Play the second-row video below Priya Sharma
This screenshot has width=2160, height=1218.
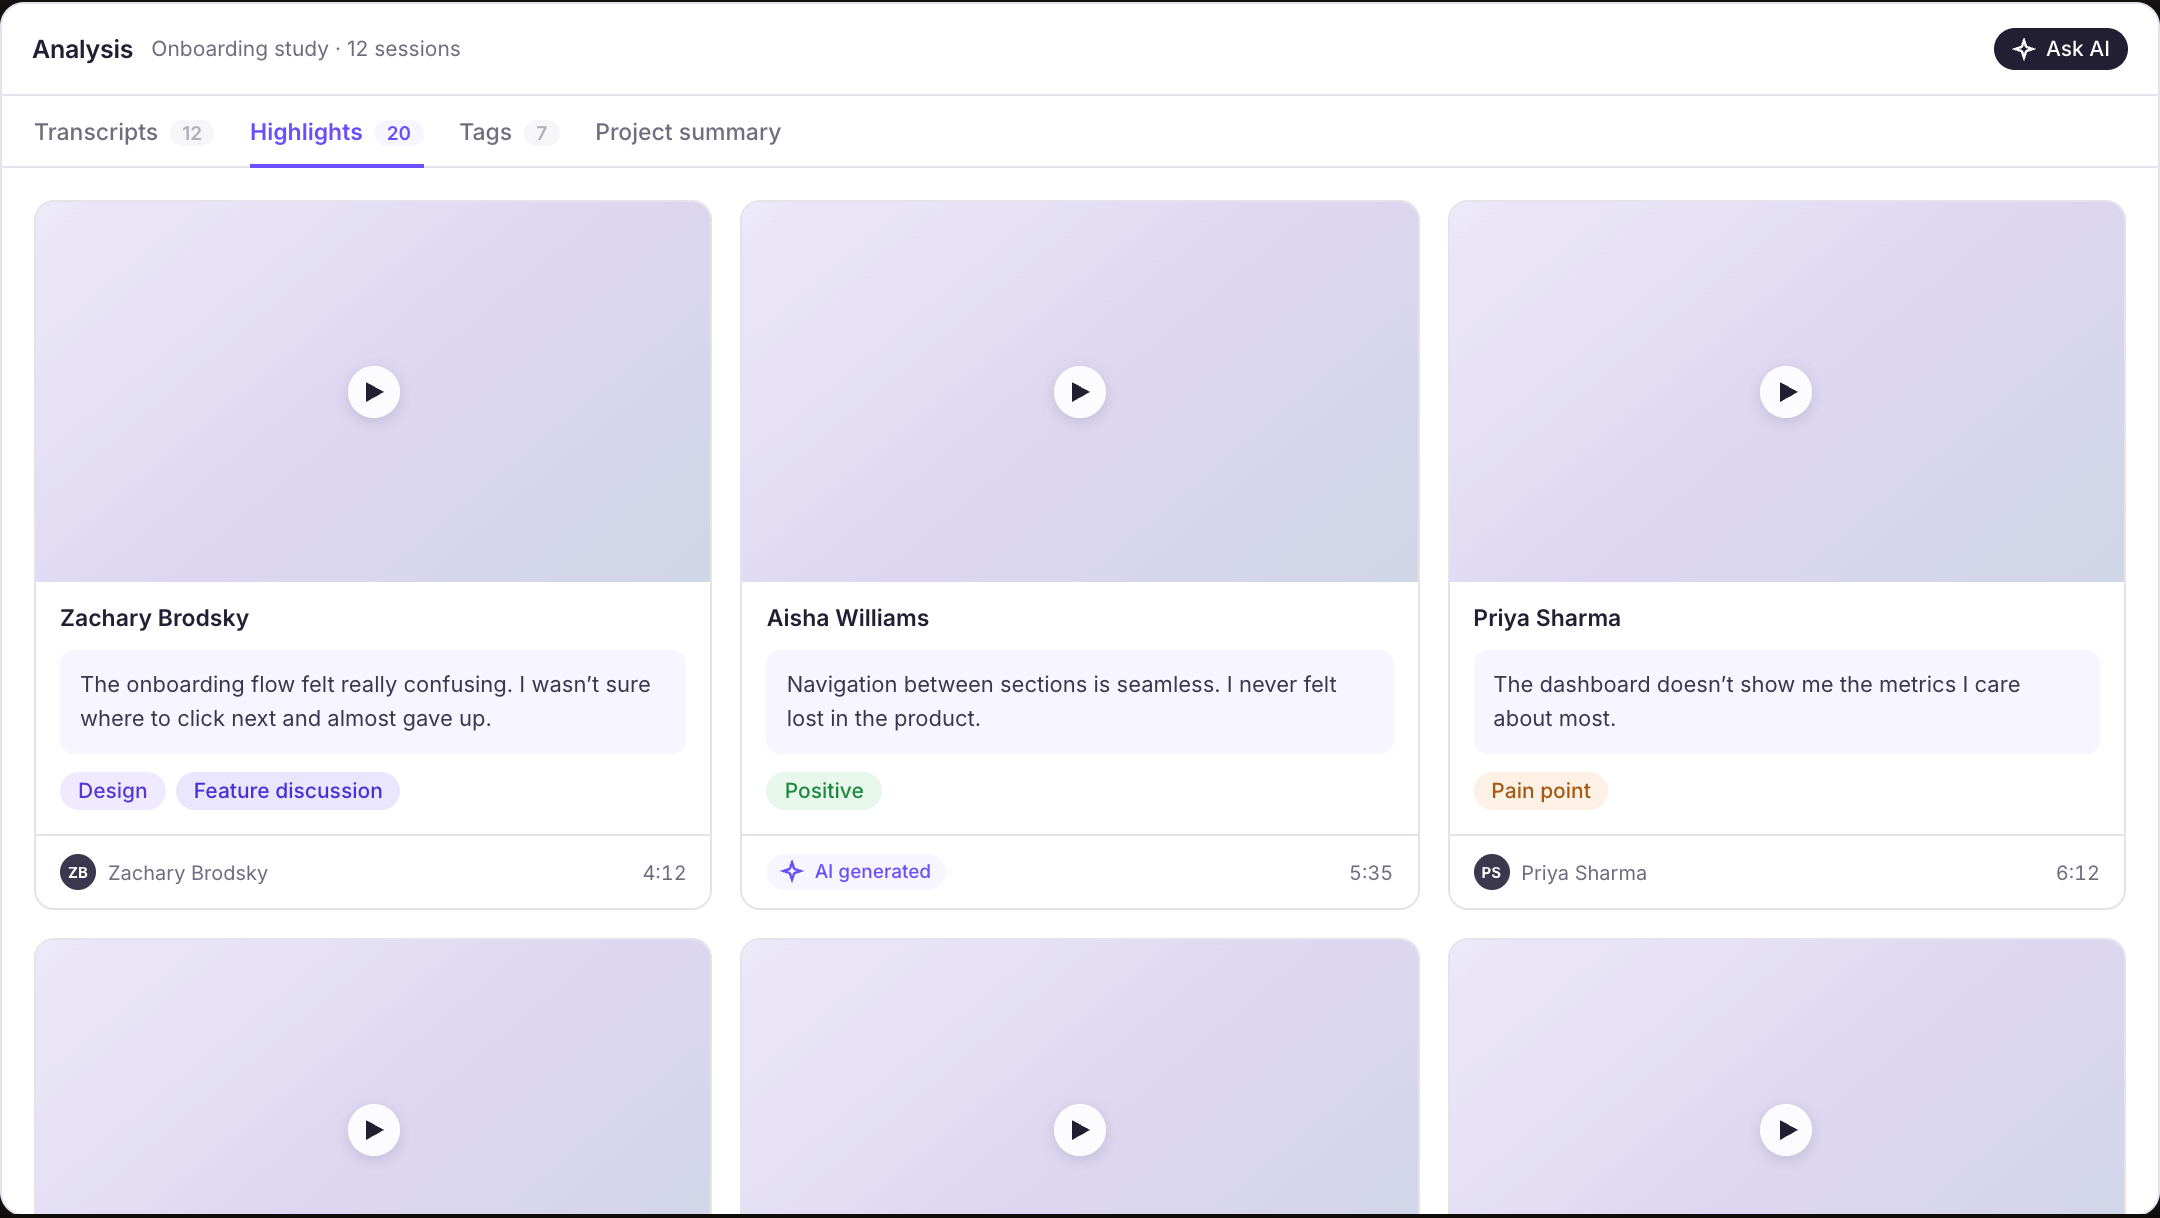click(x=1786, y=1130)
